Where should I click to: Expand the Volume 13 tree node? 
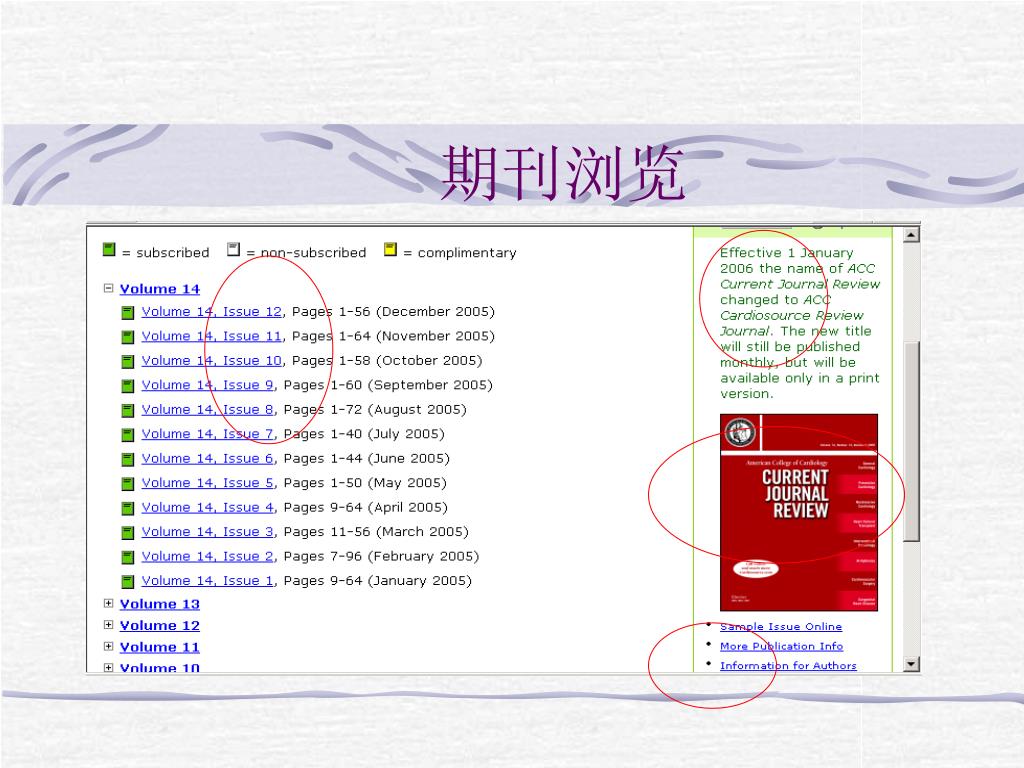[x=108, y=603]
